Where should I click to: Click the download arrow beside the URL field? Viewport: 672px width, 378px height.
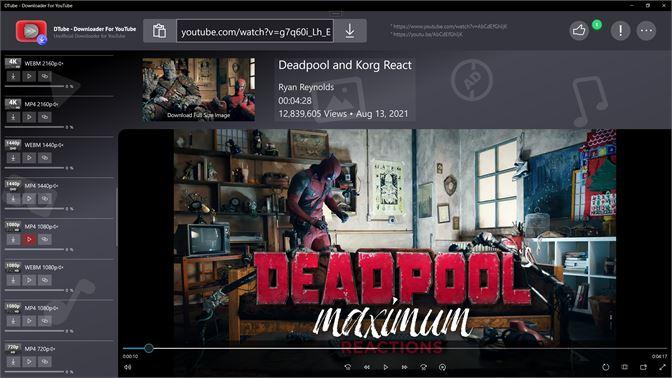pyautogui.click(x=350, y=31)
